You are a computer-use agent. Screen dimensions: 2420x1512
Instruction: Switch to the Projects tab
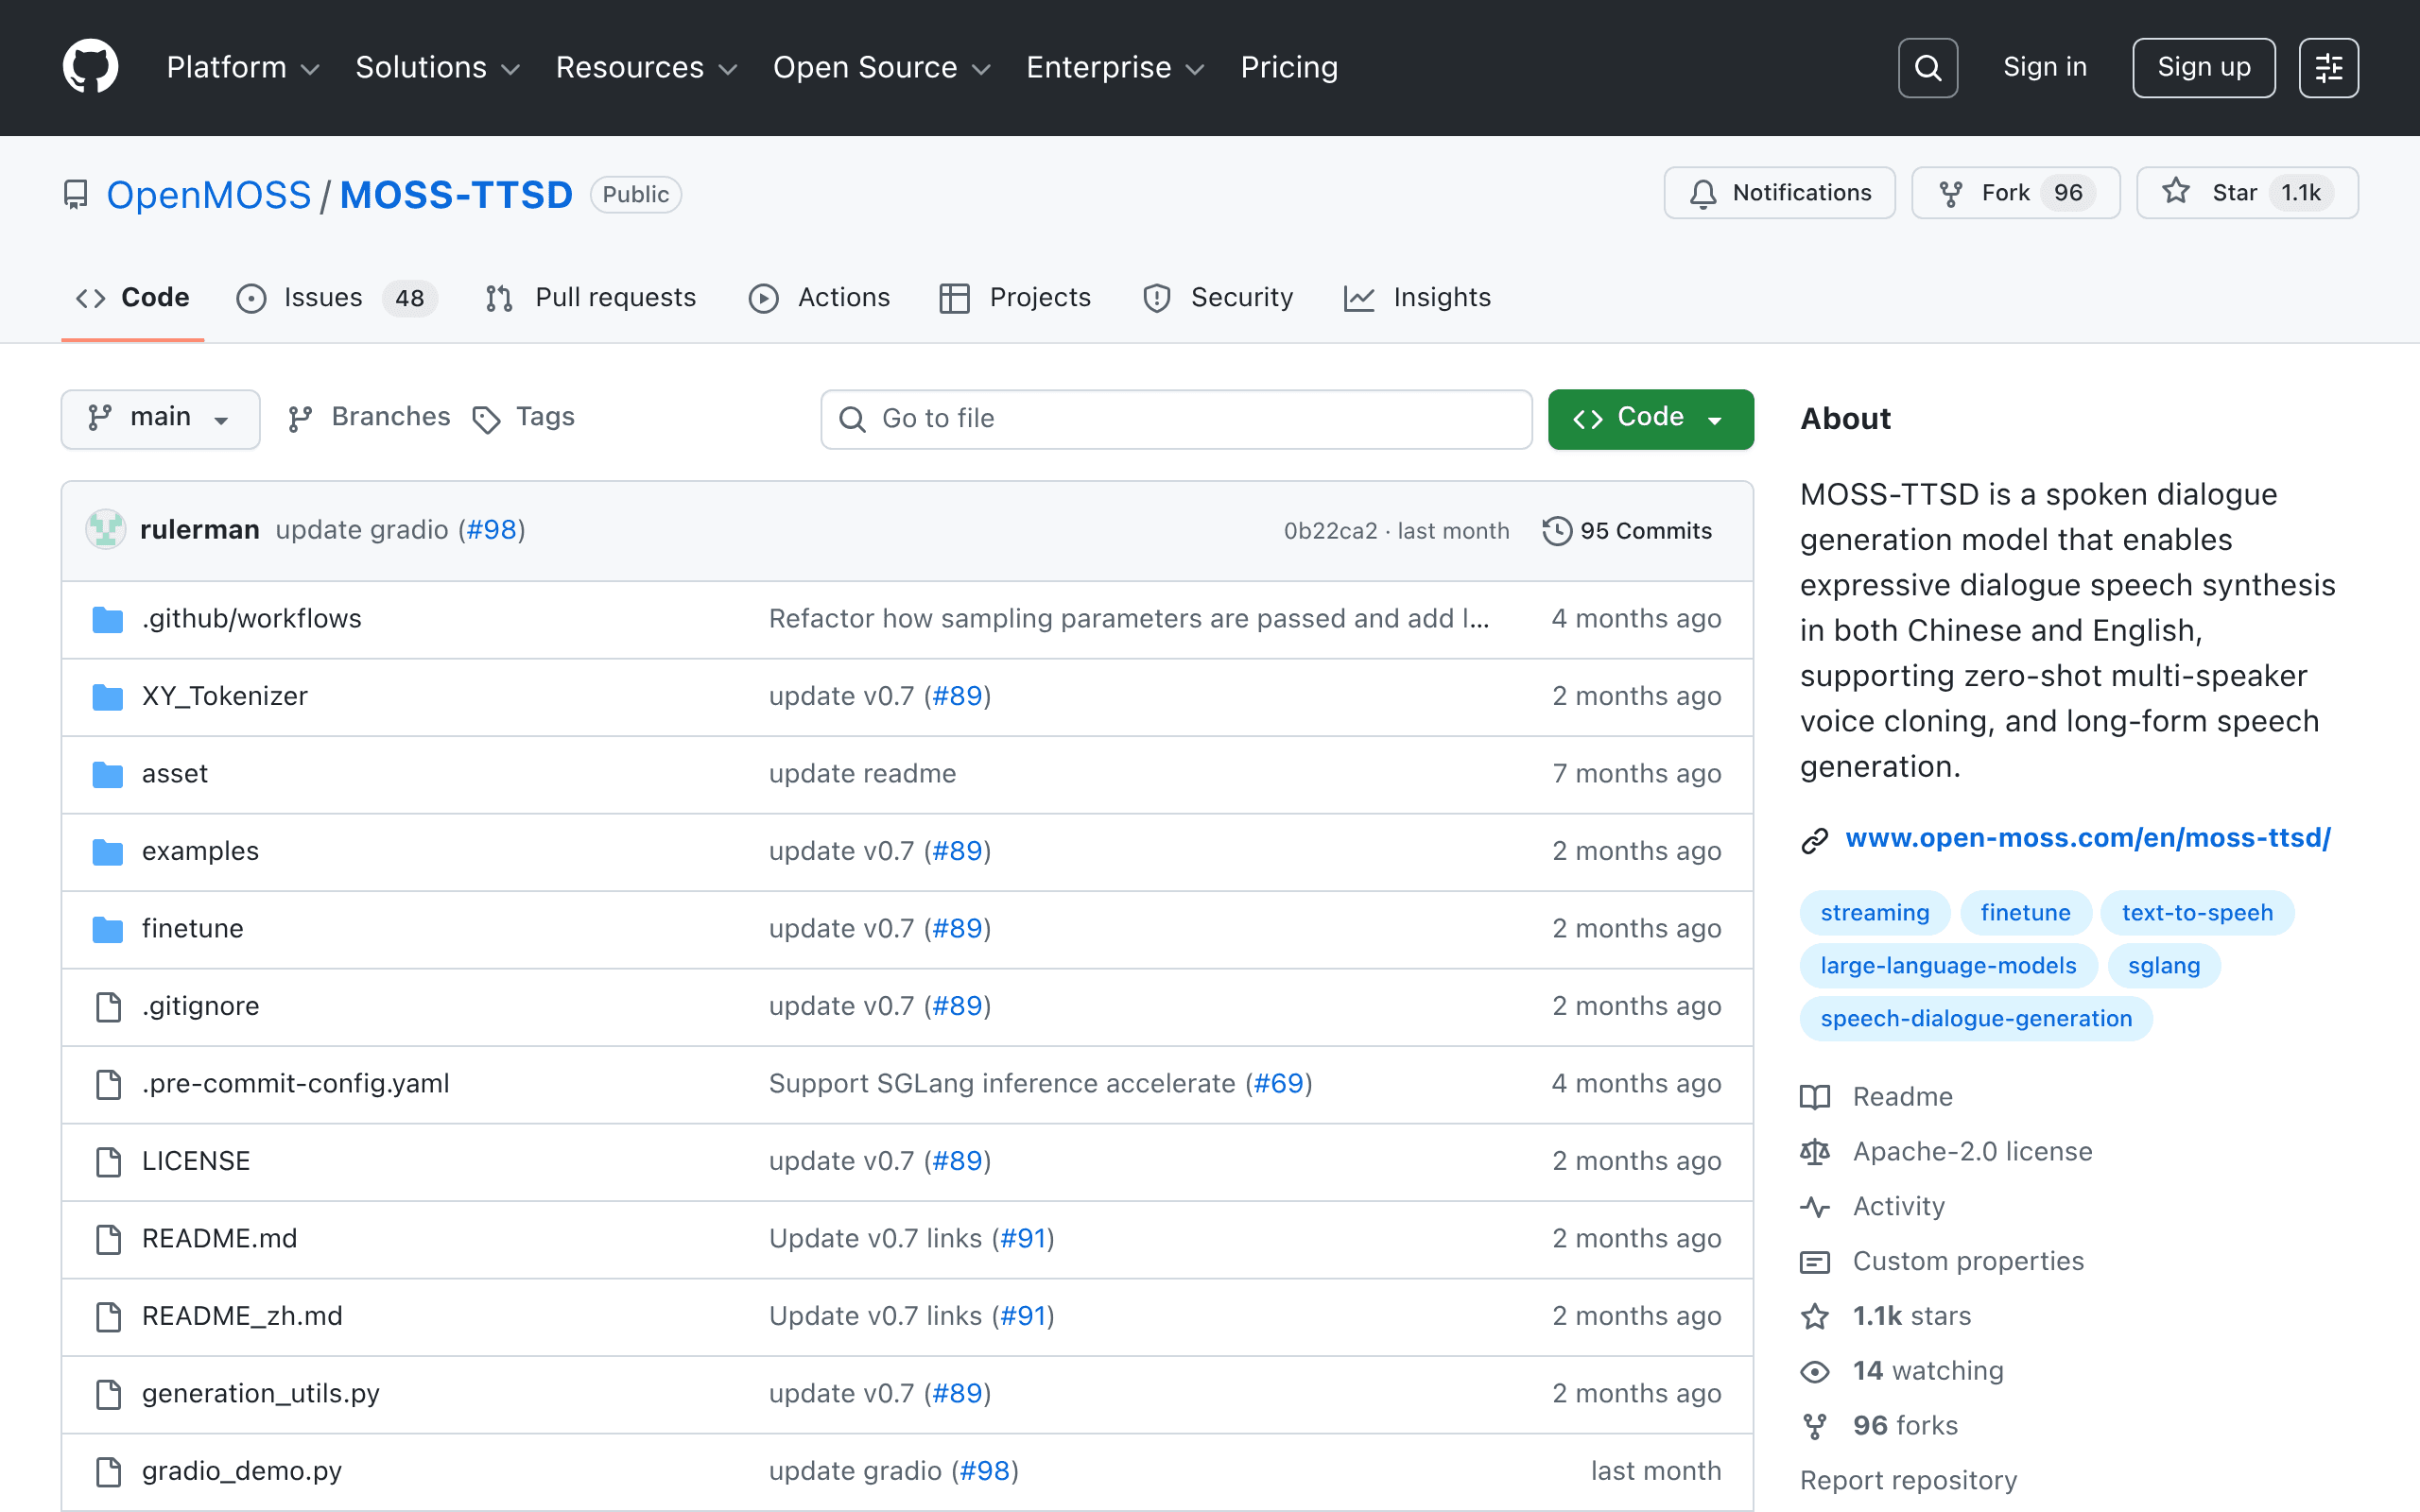(1015, 298)
